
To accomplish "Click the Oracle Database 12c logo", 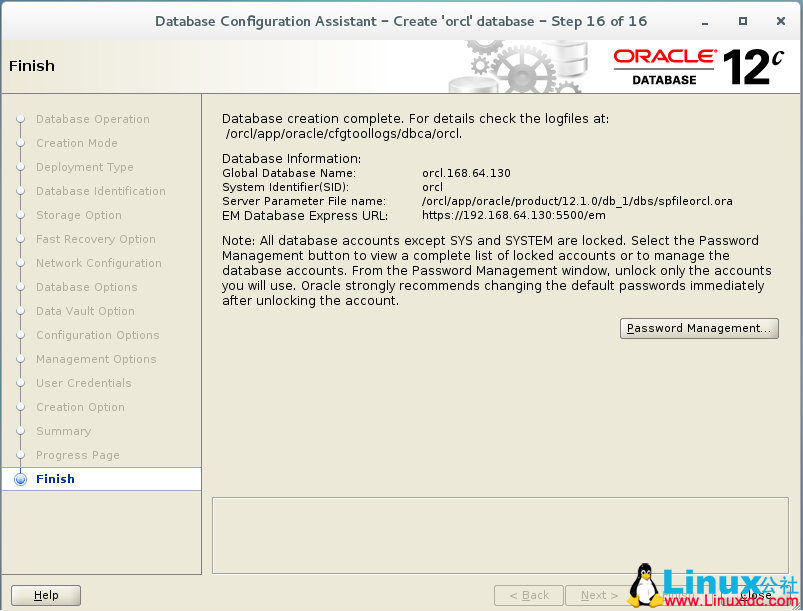I will [x=700, y=66].
